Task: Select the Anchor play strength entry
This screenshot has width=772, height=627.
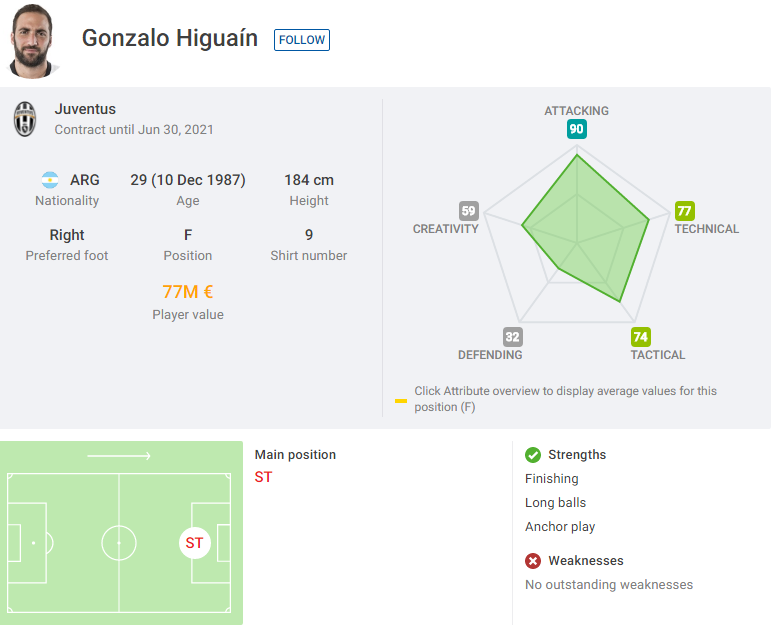Action: tap(560, 527)
